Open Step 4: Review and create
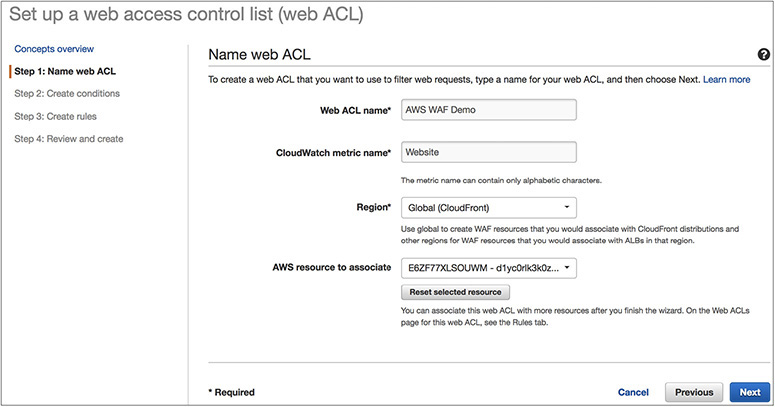The height and width of the screenshot is (407, 775). pos(69,139)
